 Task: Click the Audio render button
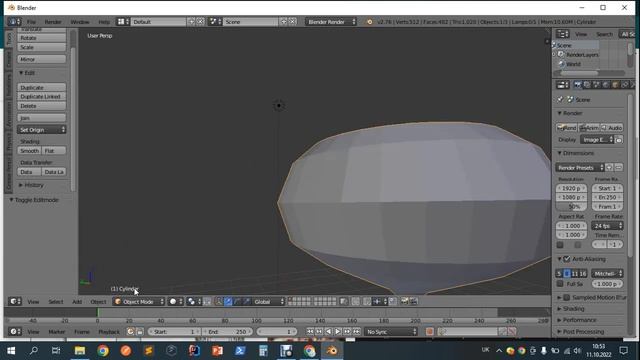pos(612,128)
